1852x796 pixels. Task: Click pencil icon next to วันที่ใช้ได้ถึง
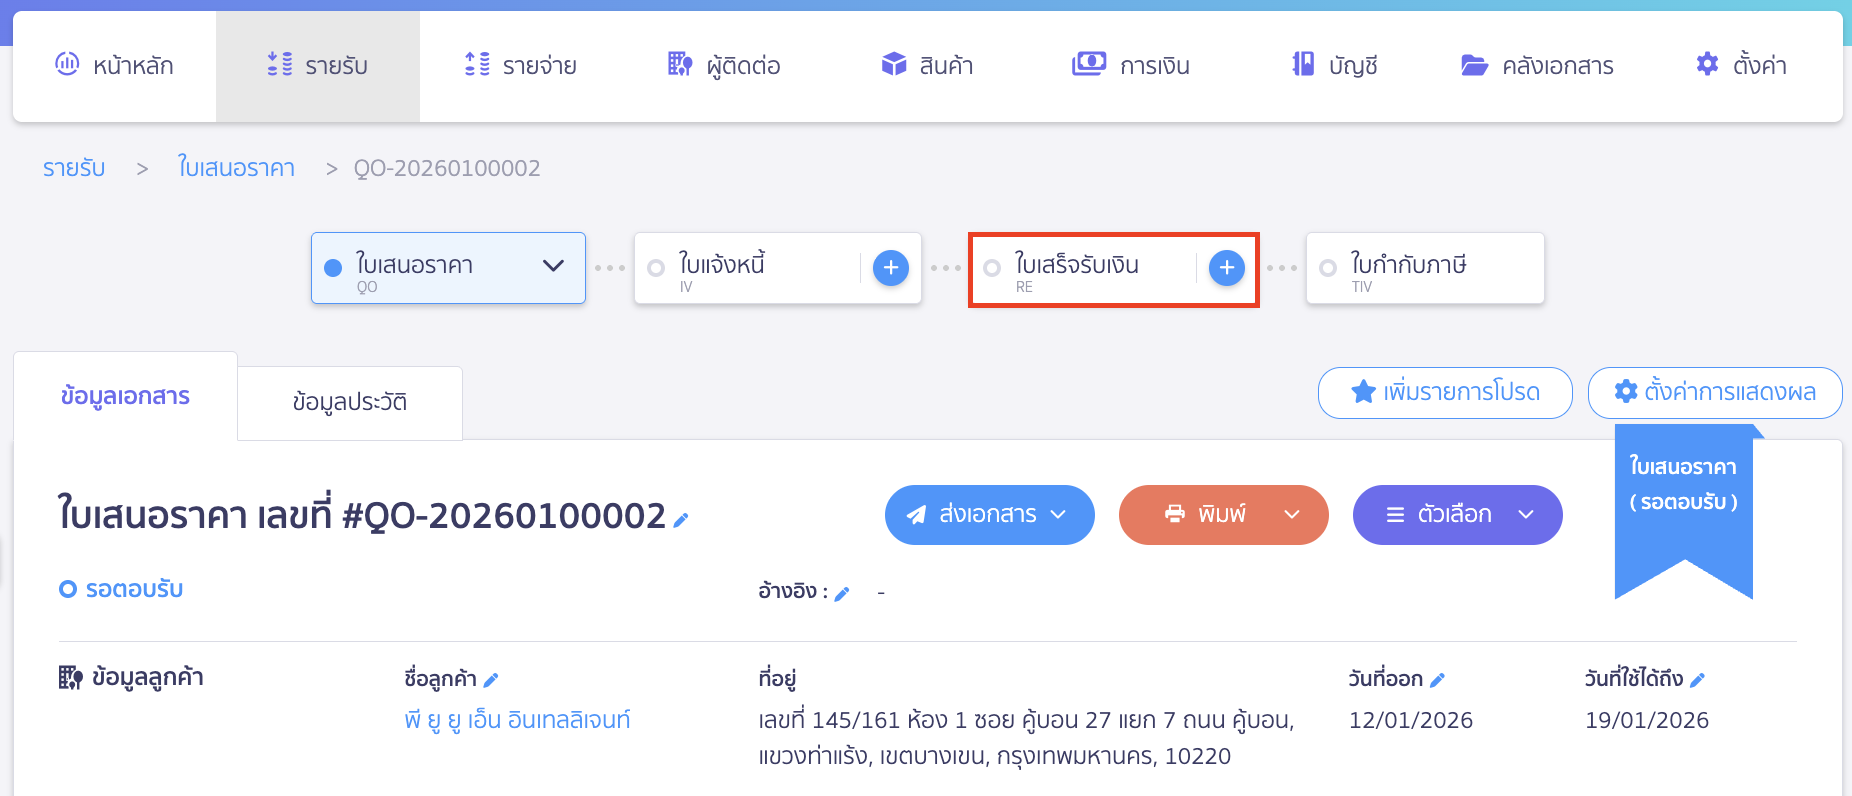pyautogui.click(x=1697, y=681)
